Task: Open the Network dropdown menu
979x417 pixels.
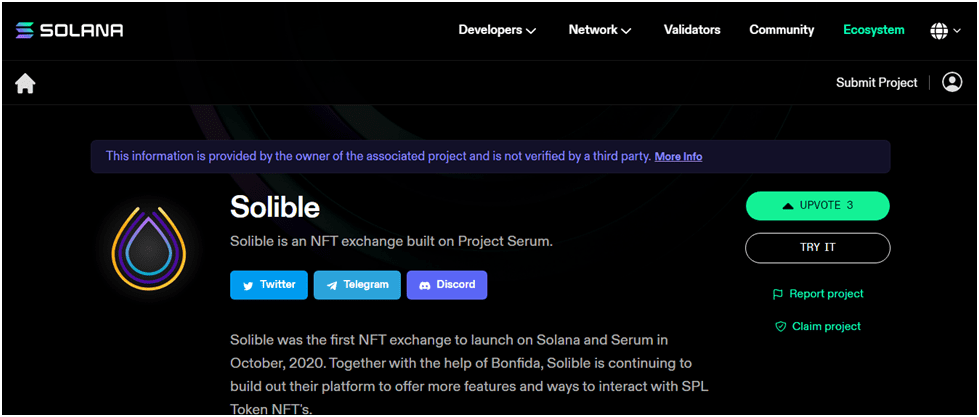Action: point(599,30)
